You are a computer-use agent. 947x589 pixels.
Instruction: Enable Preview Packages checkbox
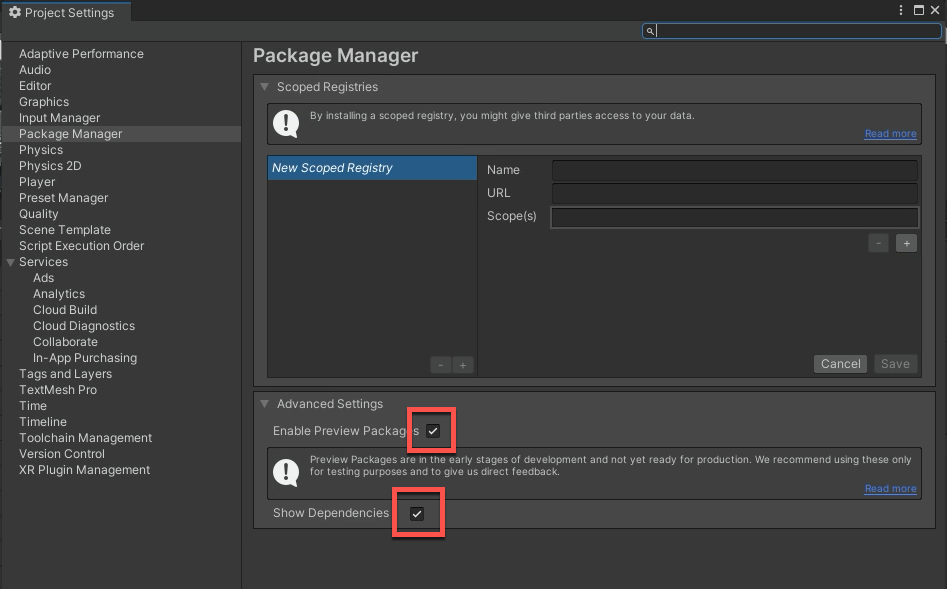(x=432, y=431)
